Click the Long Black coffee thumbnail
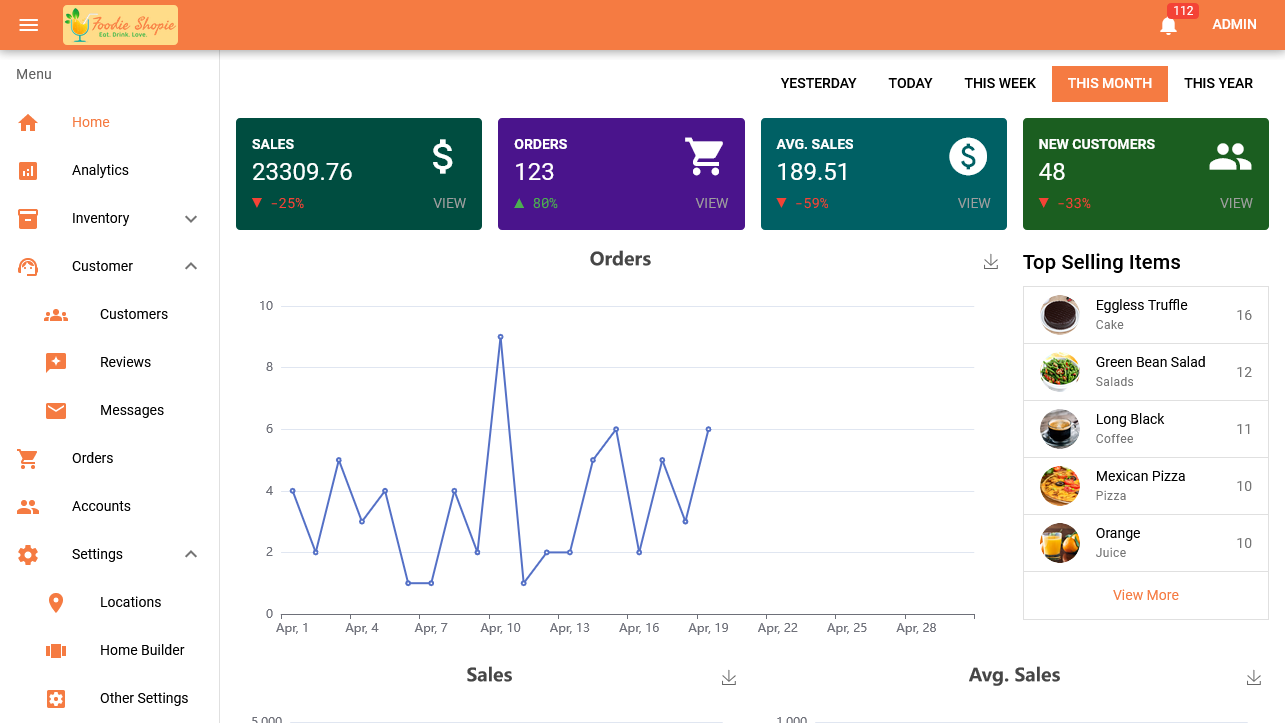Screen dimensions: 1285x723 [x=1060, y=429]
